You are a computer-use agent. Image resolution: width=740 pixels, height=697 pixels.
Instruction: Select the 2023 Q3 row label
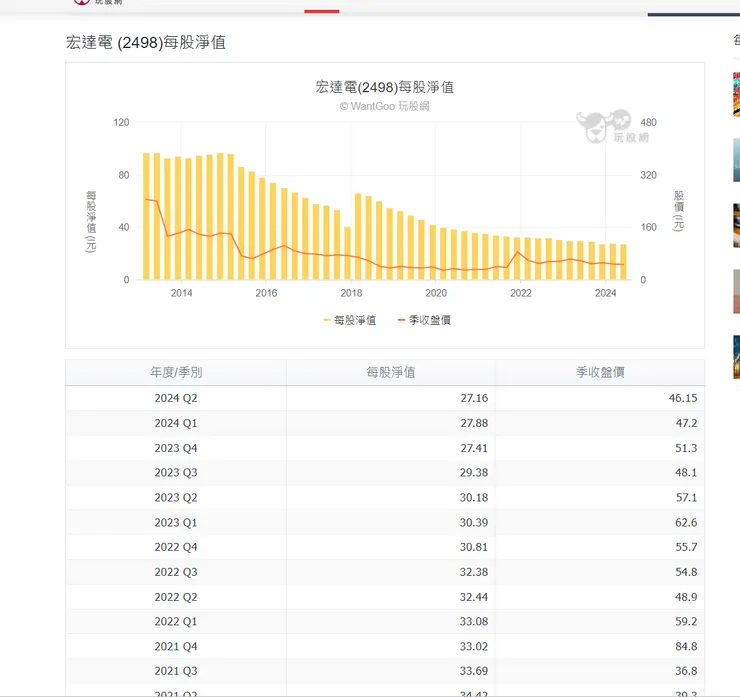click(x=176, y=473)
